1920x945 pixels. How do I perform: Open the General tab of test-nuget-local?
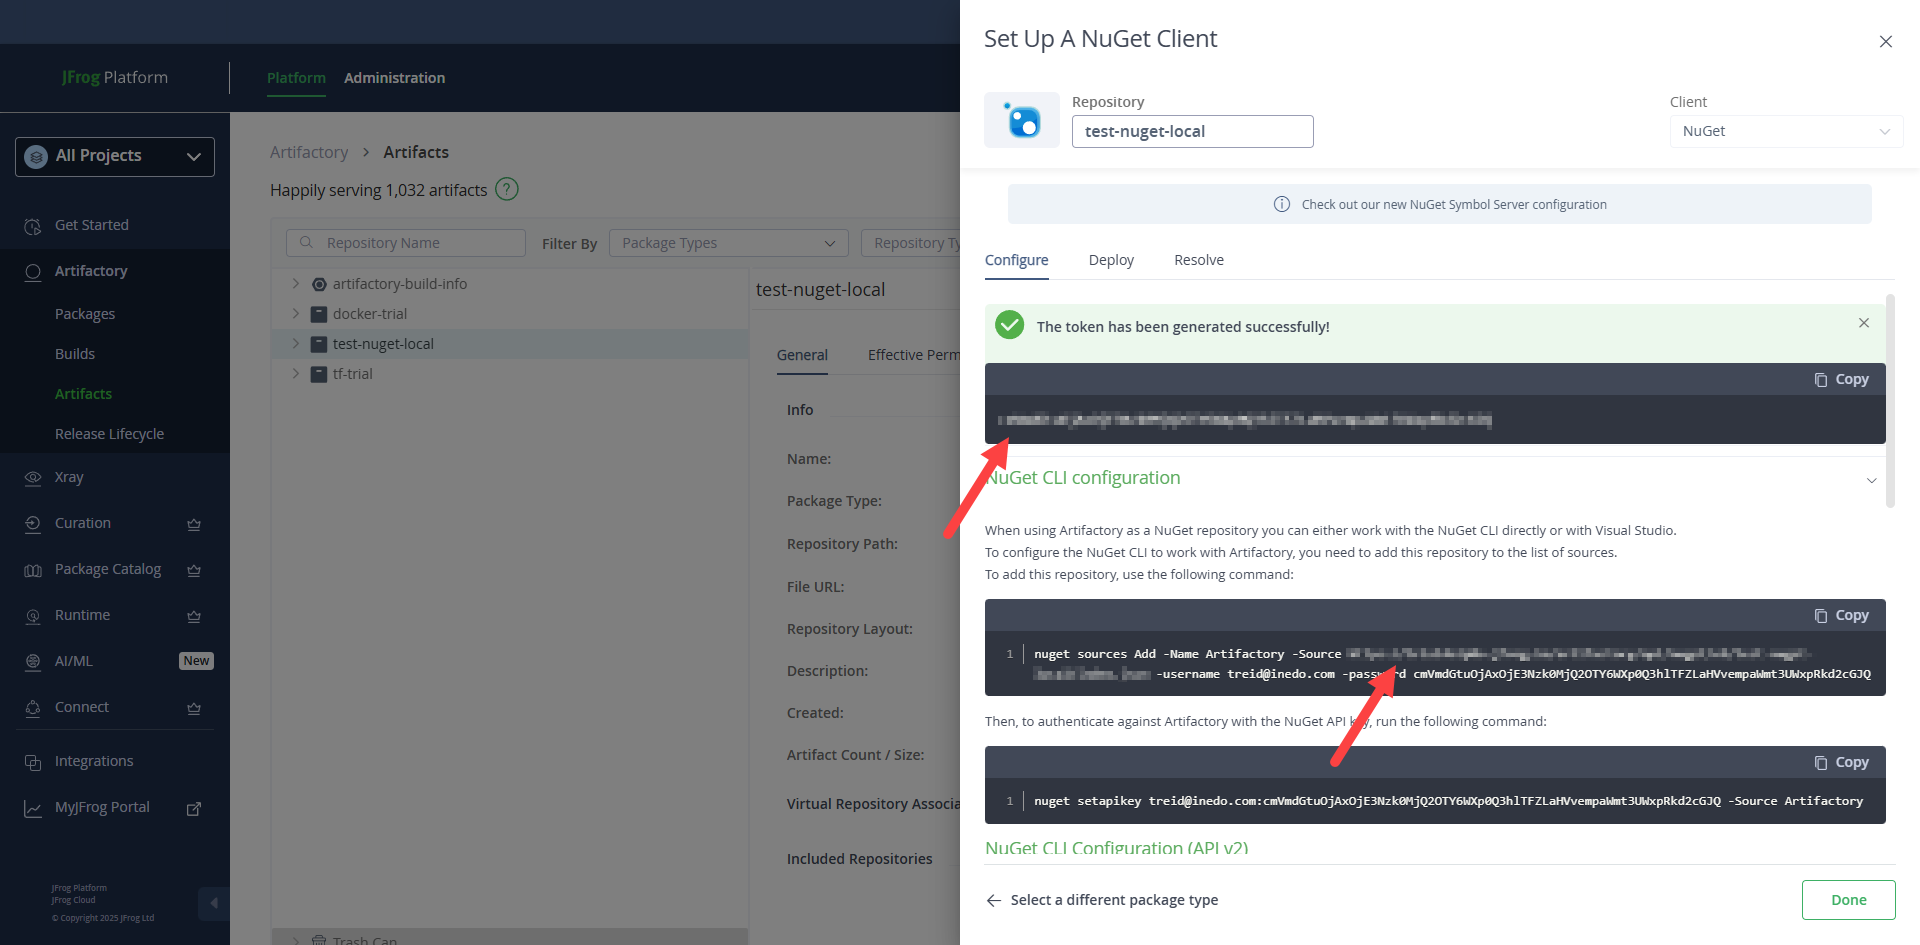(802, 355)
